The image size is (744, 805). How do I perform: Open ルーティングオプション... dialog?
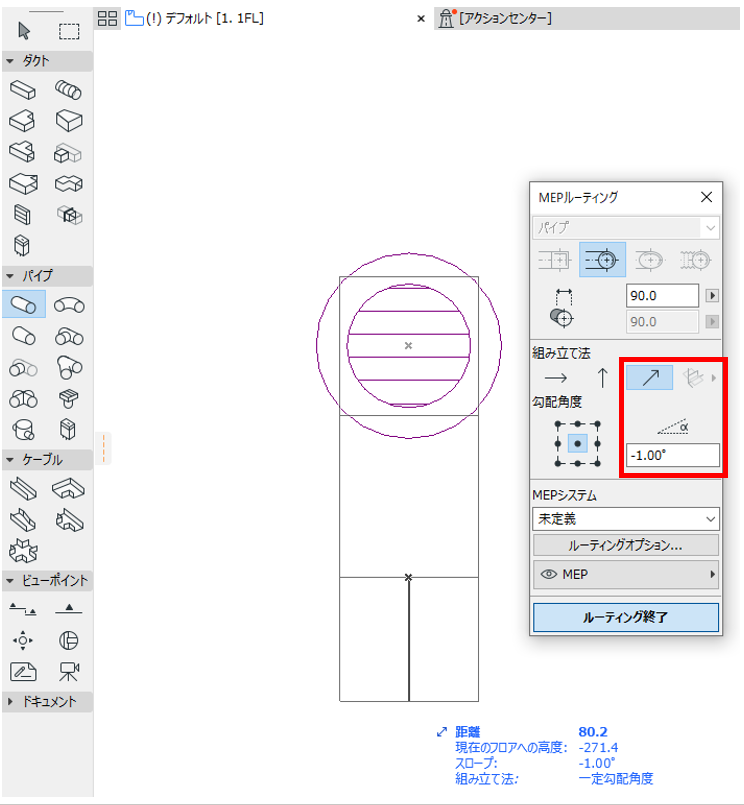click(626, 545)
